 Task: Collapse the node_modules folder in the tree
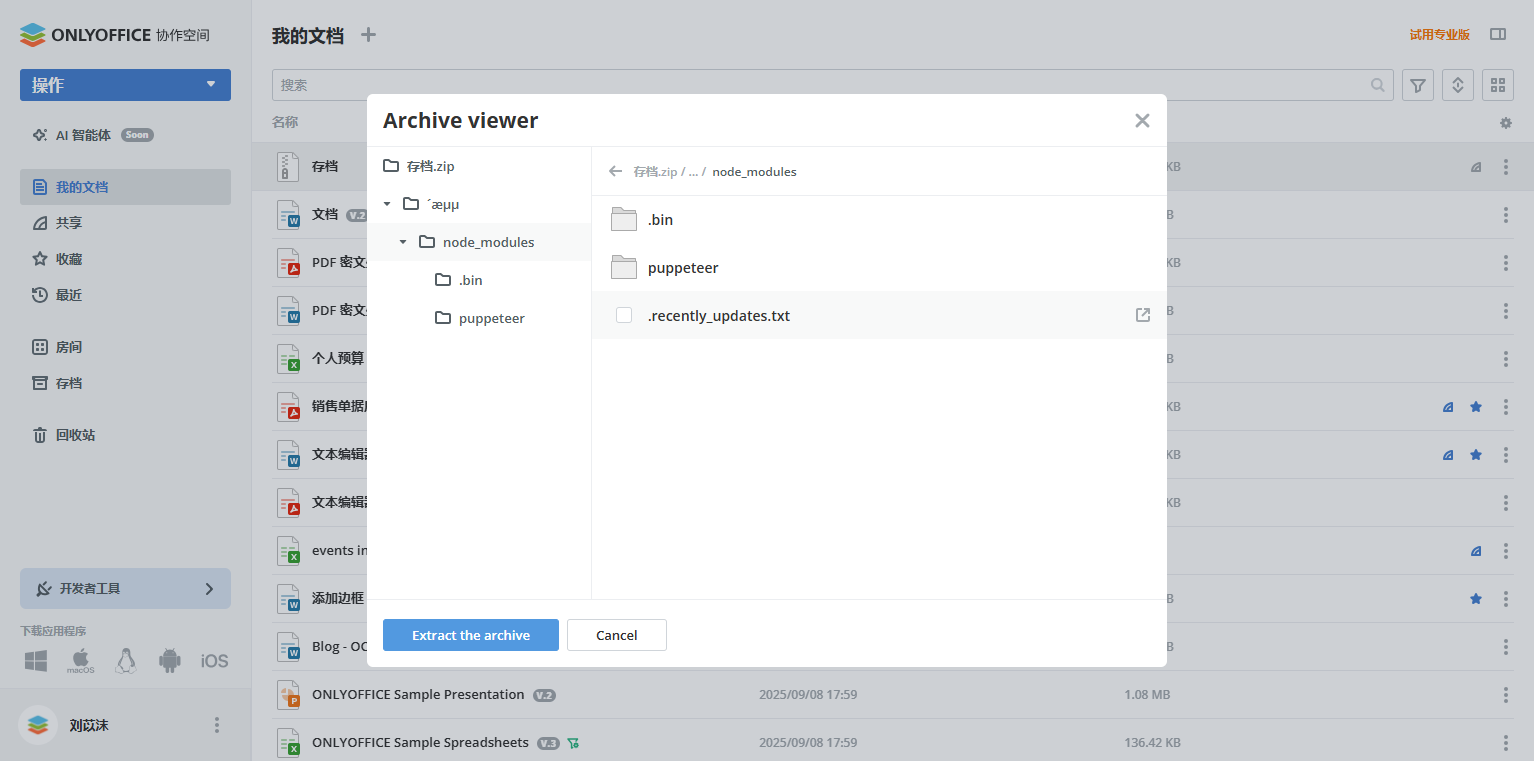403,242
